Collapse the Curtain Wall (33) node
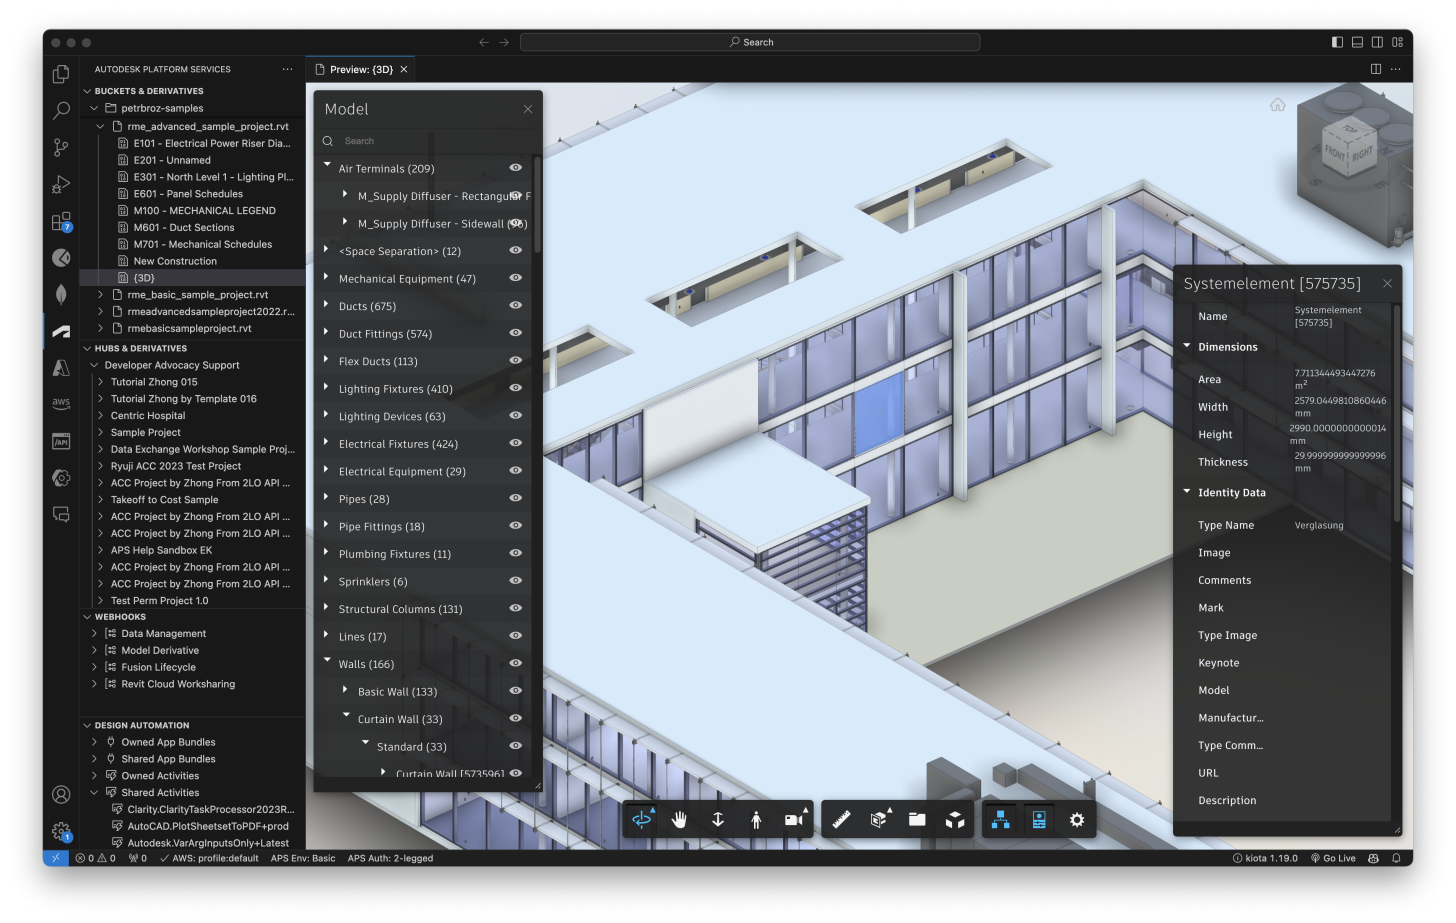The width and height of the screenshot is (1456, 923). coord(347,716)
